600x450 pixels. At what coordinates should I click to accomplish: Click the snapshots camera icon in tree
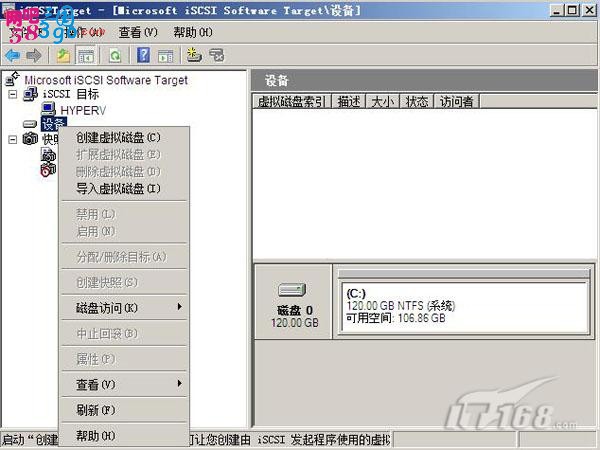(30, 139)
